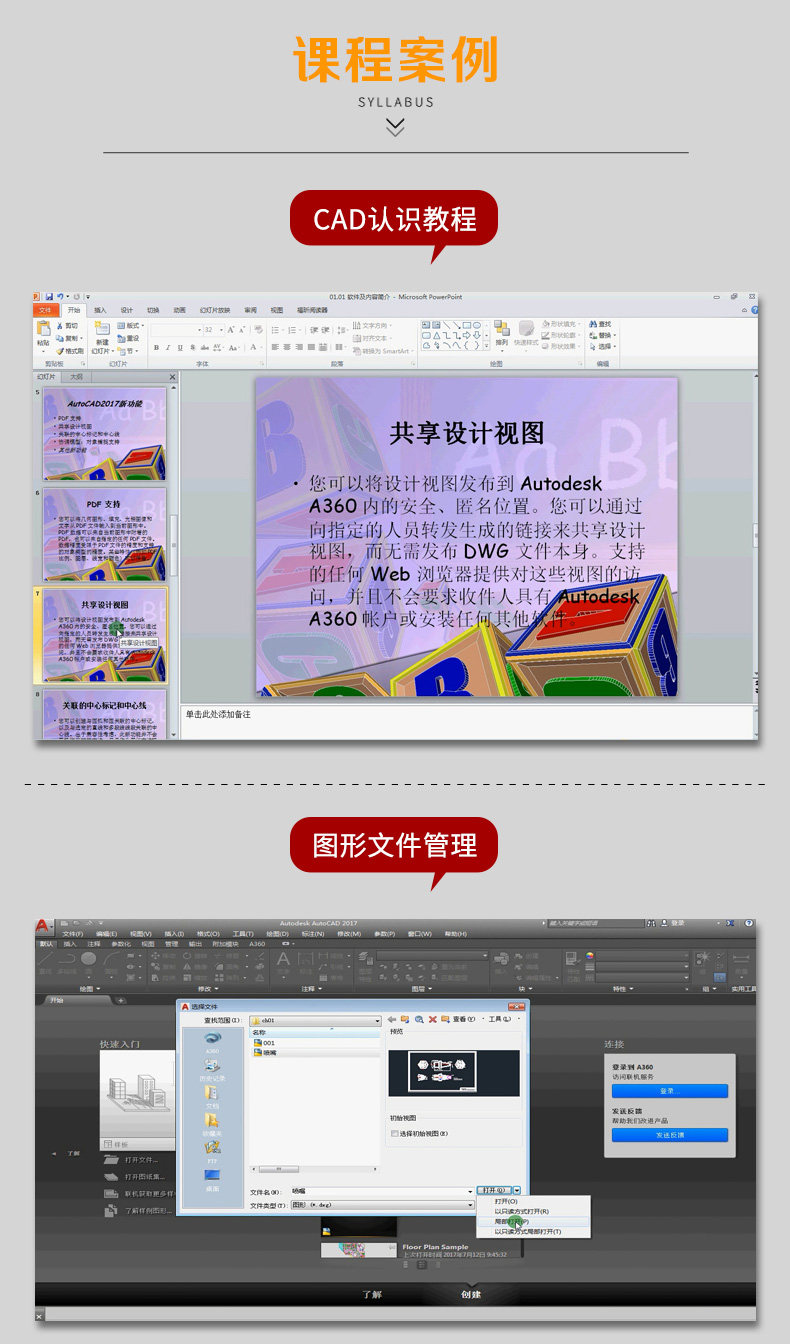
Task: Click the 快速样式 icon in PowerPoint
Action: (x=525, y=329)
